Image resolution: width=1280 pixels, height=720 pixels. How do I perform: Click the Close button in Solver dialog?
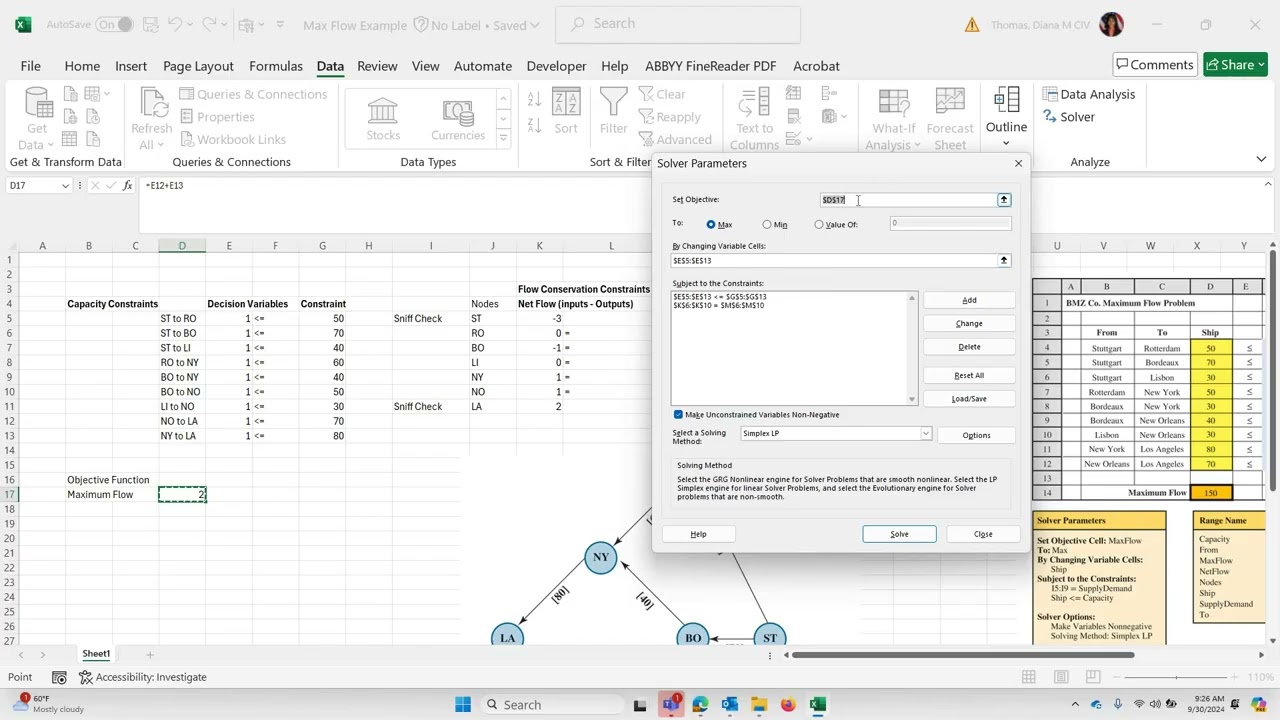pyautogui.click(x=983, y=534)
